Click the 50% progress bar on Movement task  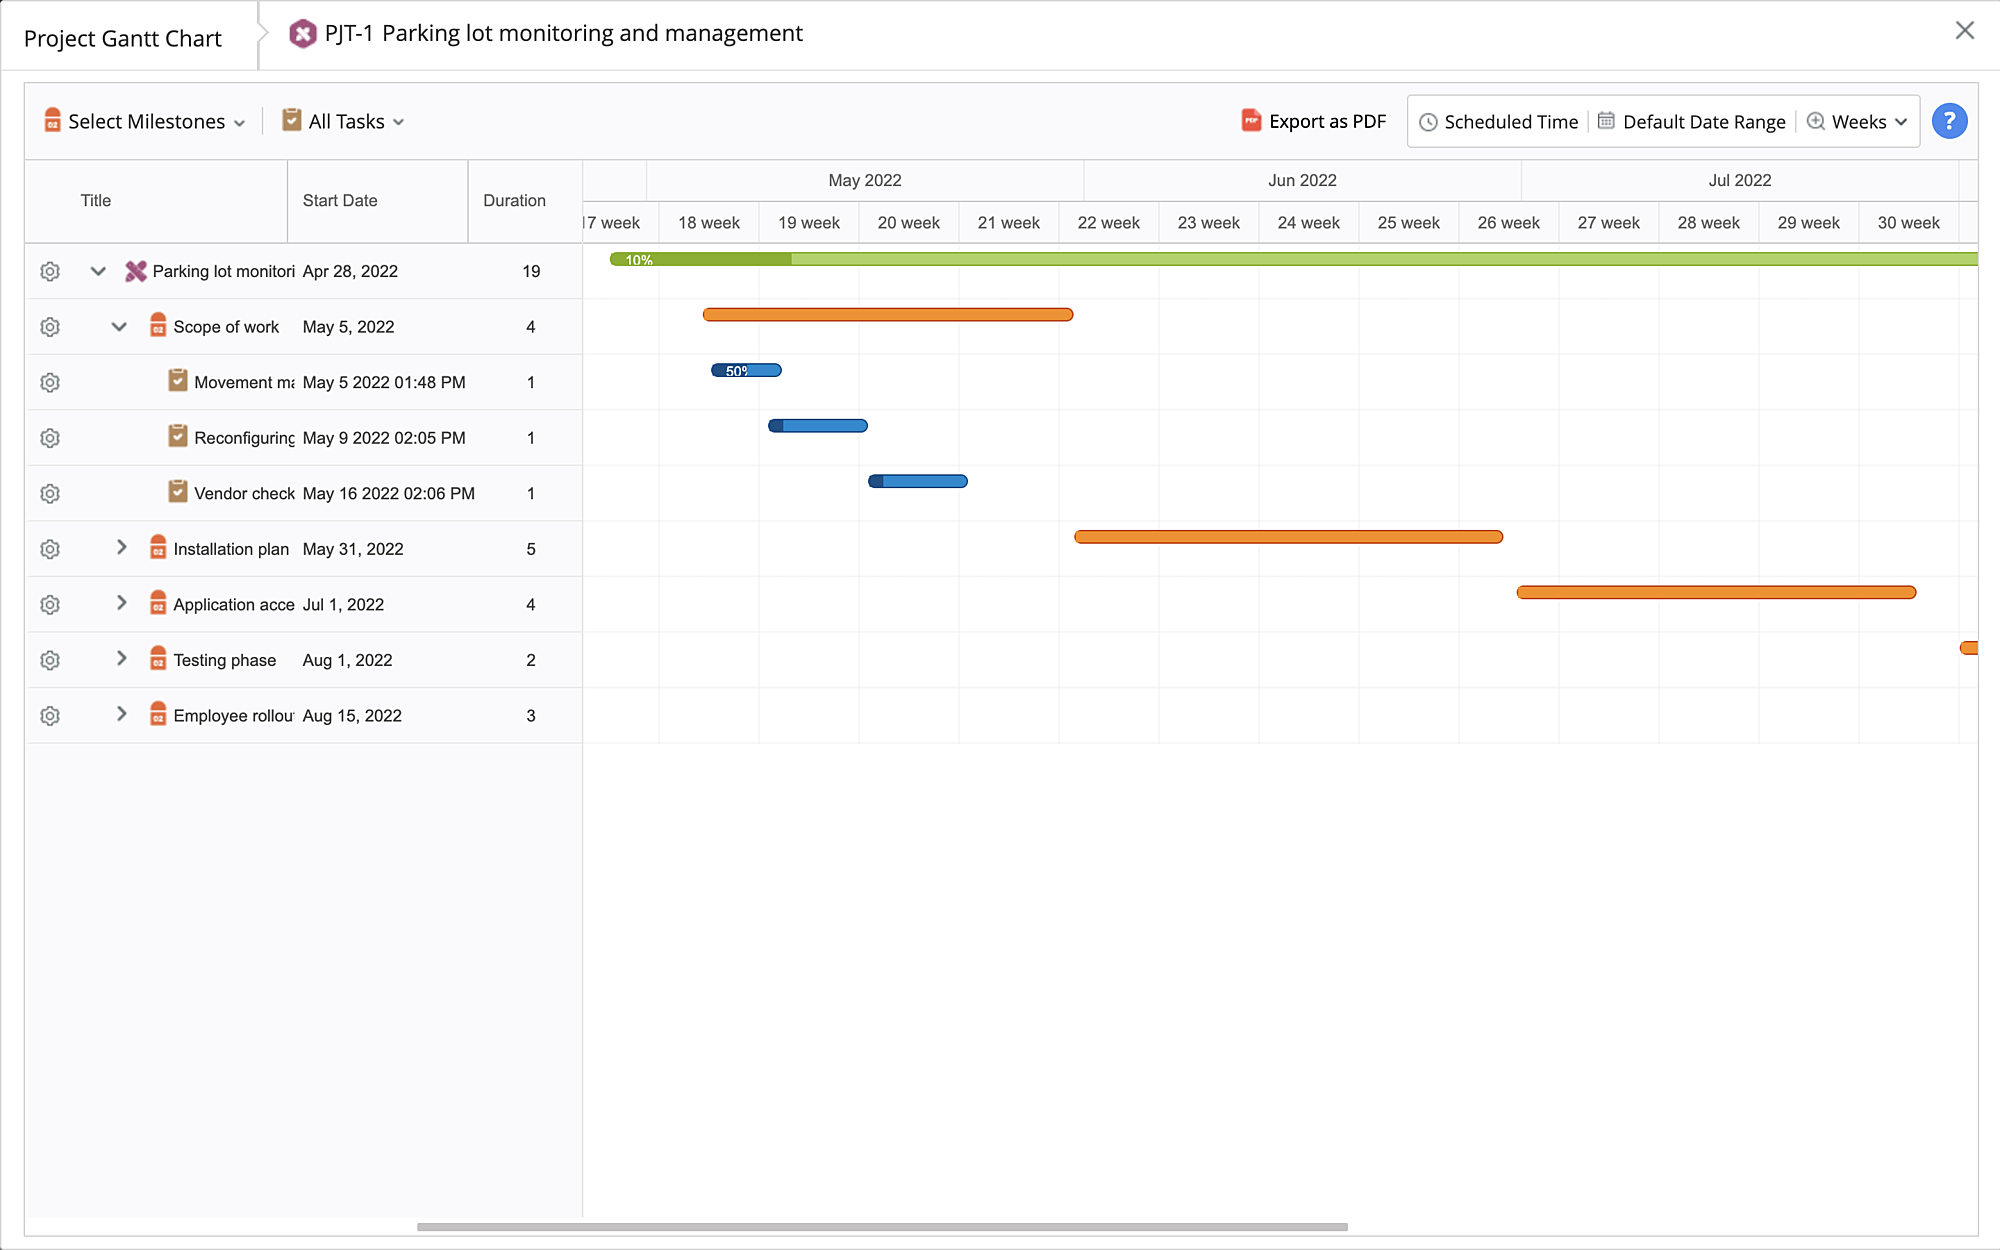click(745, 370)
